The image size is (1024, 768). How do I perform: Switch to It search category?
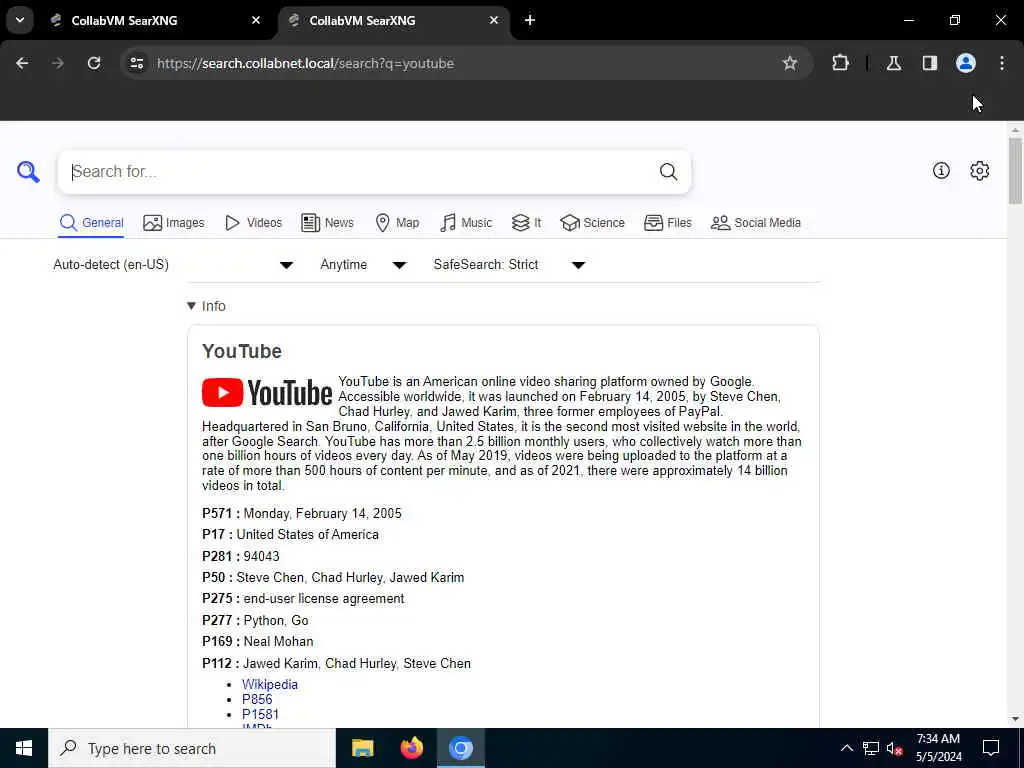pos(526,223)
